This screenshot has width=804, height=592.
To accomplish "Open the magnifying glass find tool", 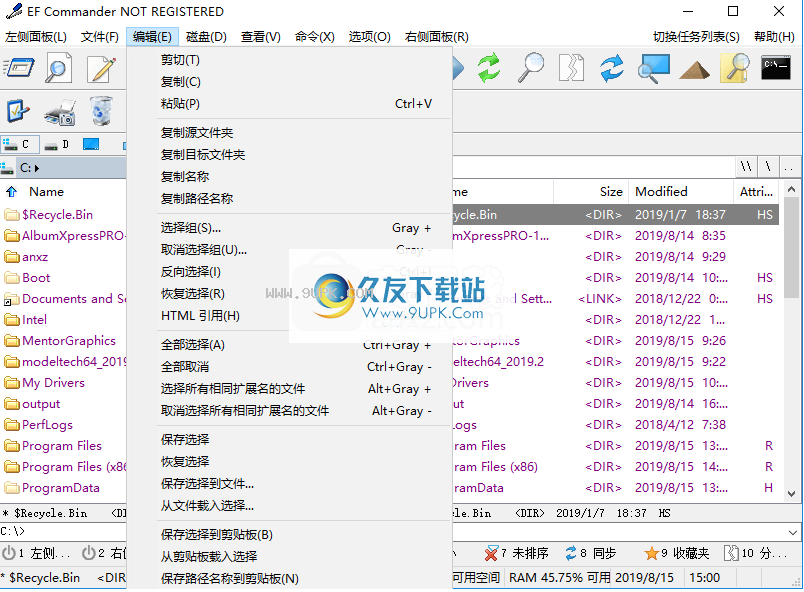I will pyautogui.click(x=531, y=67).
